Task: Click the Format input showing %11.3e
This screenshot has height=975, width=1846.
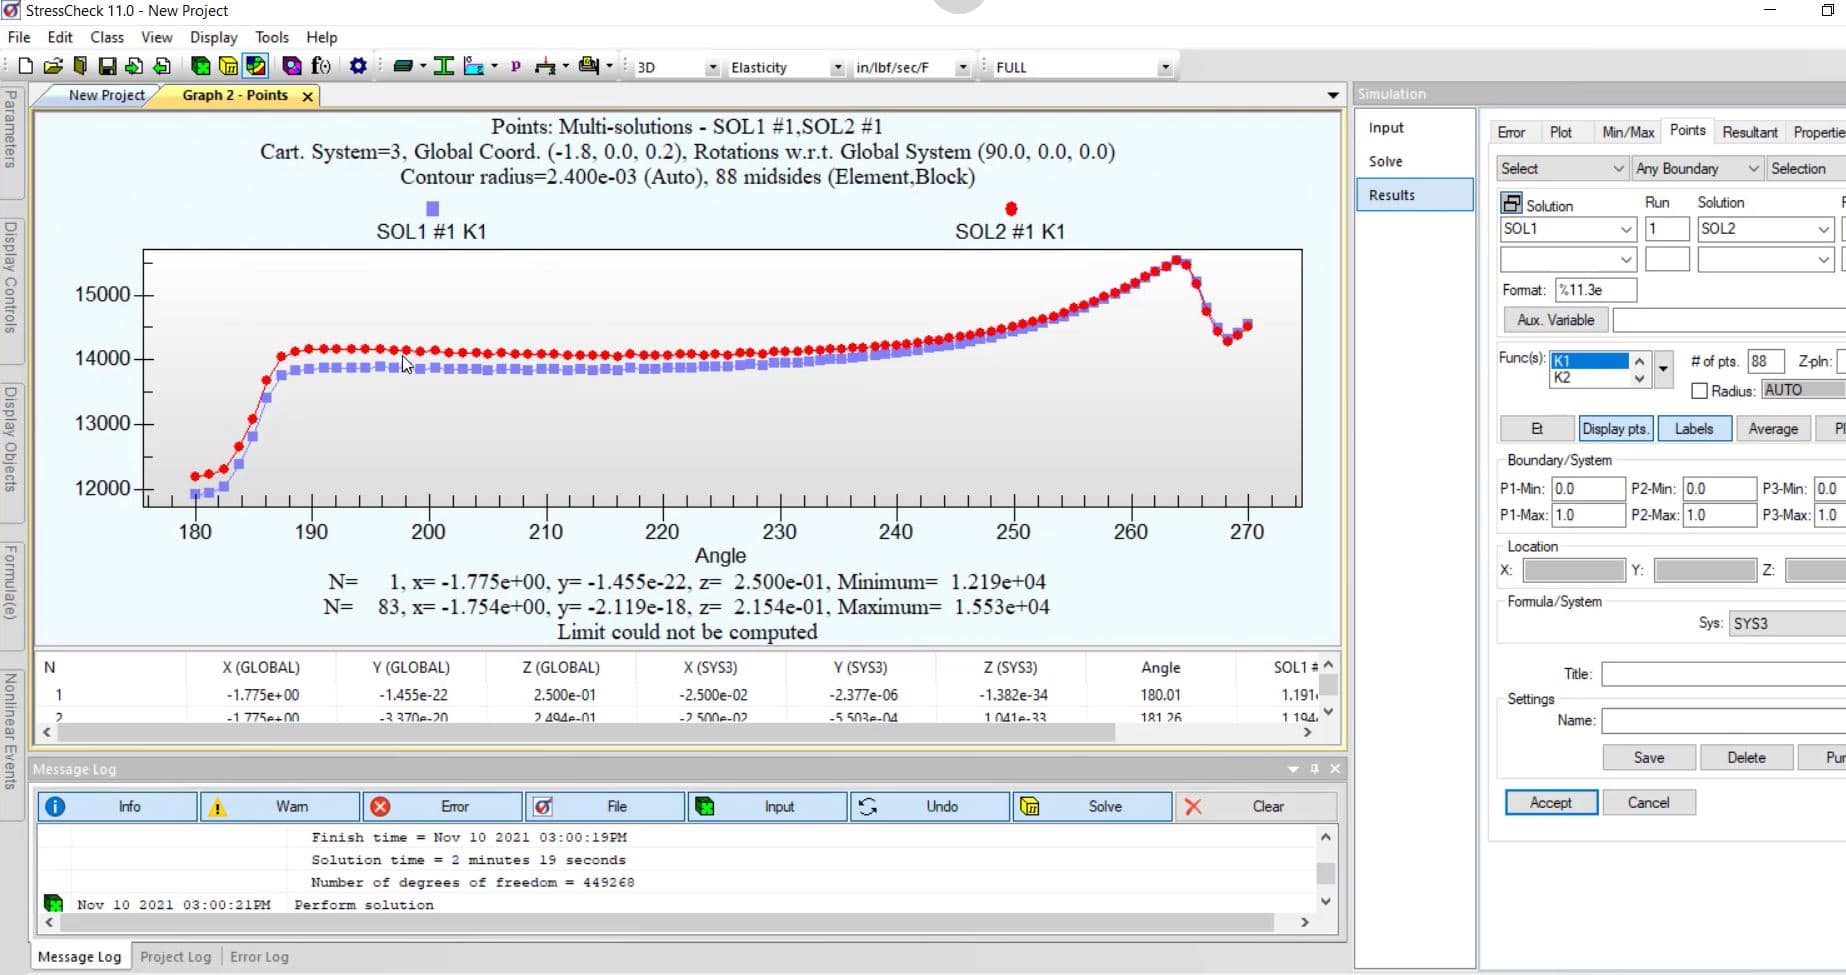Action: coord(1594,290)
